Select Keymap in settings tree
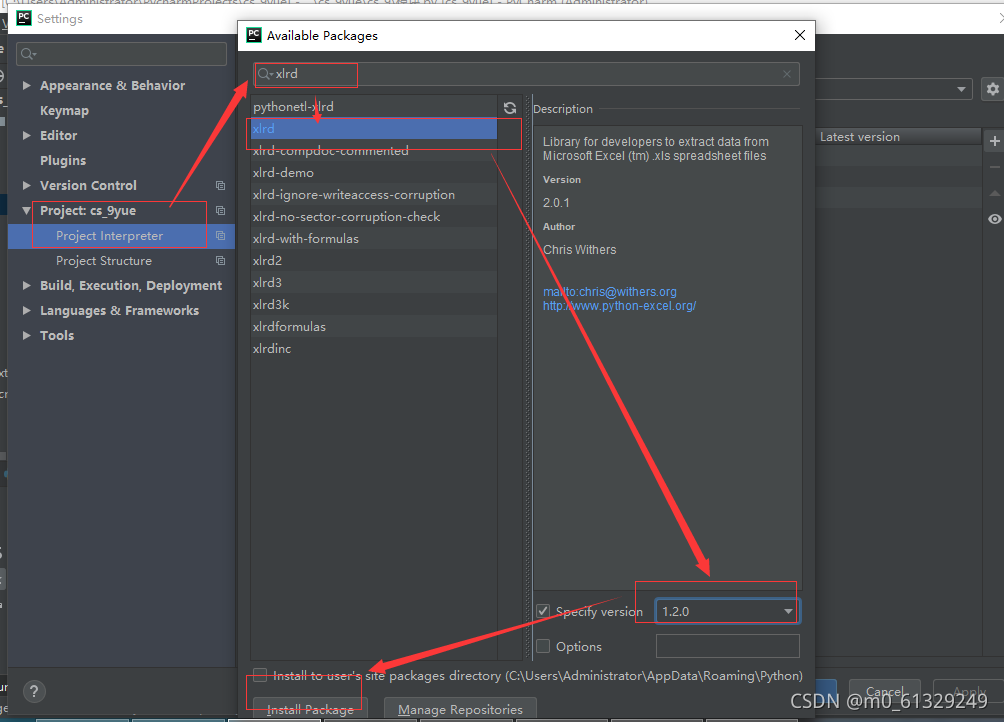Viewport: 1004px width, 722px height. coord(65,111)
